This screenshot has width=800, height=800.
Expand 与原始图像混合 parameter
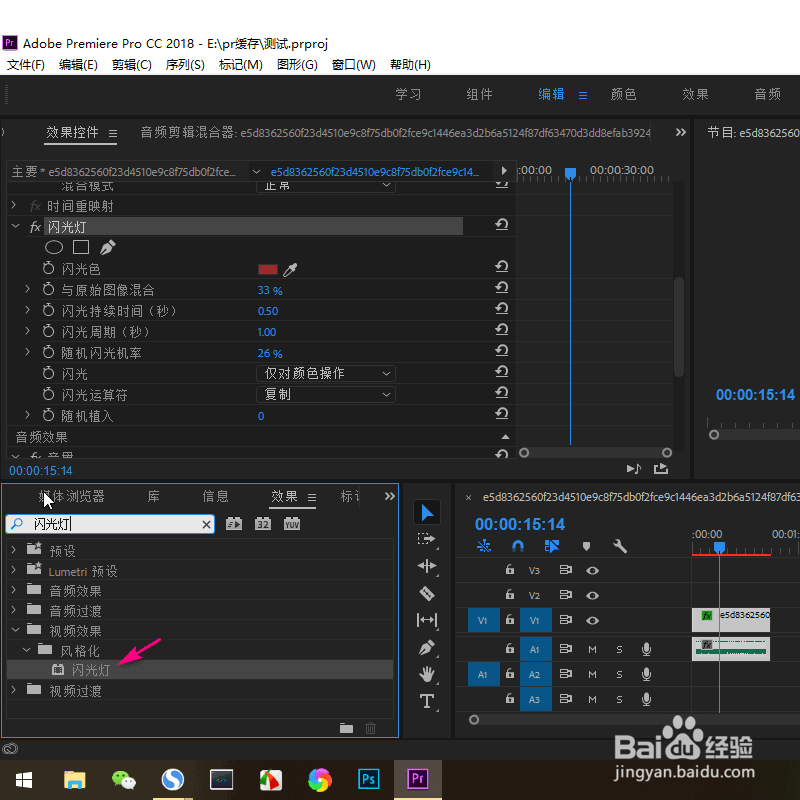28,289
